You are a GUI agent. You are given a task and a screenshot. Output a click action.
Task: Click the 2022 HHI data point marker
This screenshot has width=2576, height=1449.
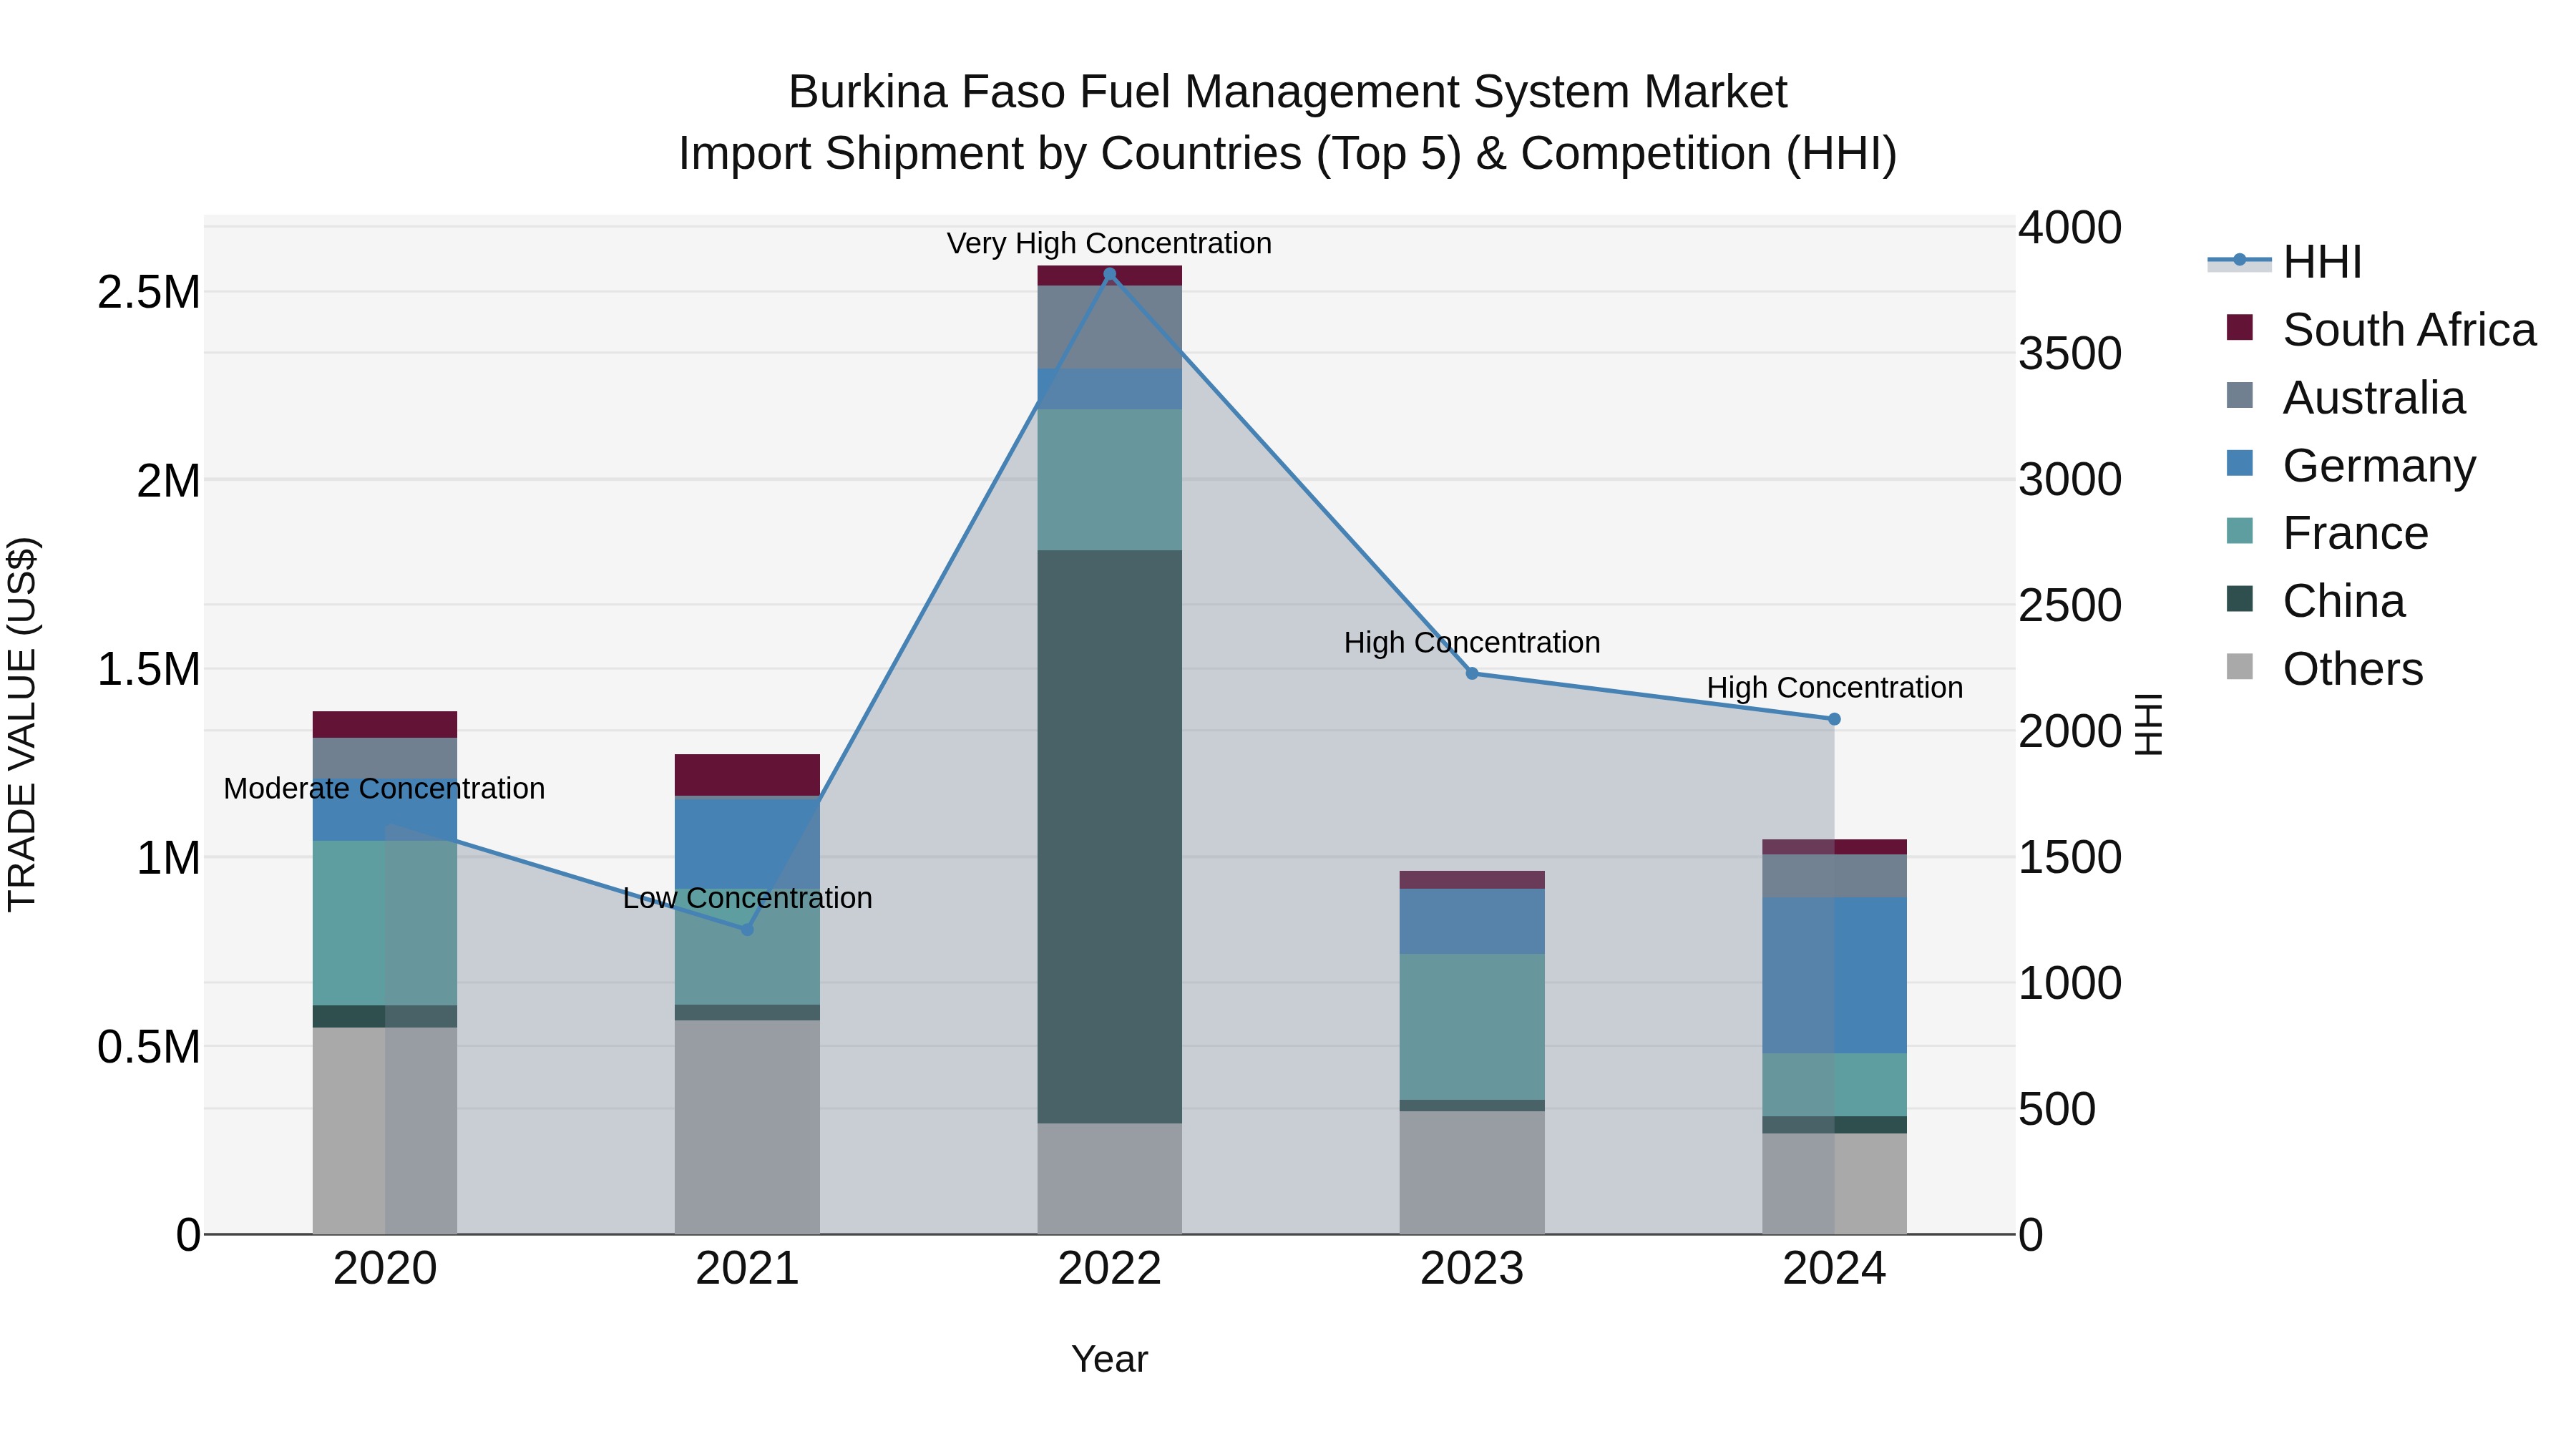pyautogui.click(x=1109, y=274)
